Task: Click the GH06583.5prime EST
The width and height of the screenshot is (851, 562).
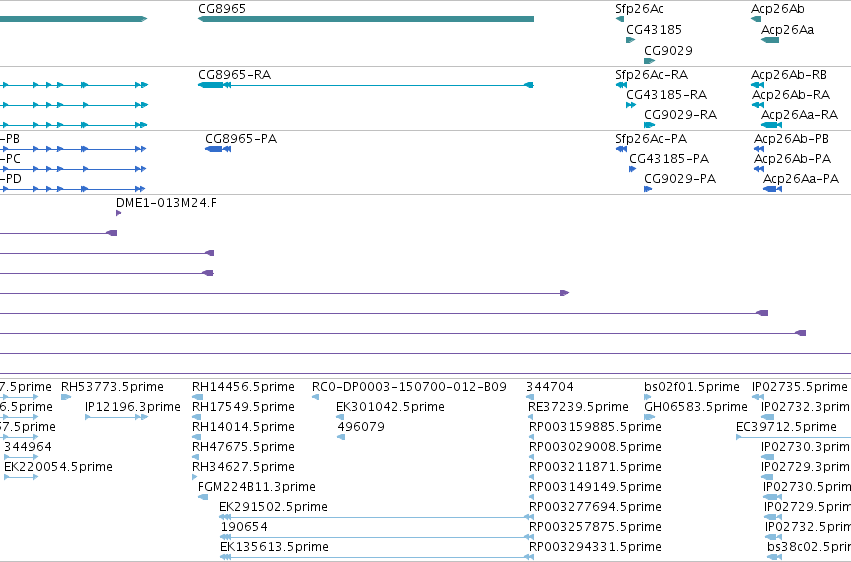Action: (x=649, y=417)
